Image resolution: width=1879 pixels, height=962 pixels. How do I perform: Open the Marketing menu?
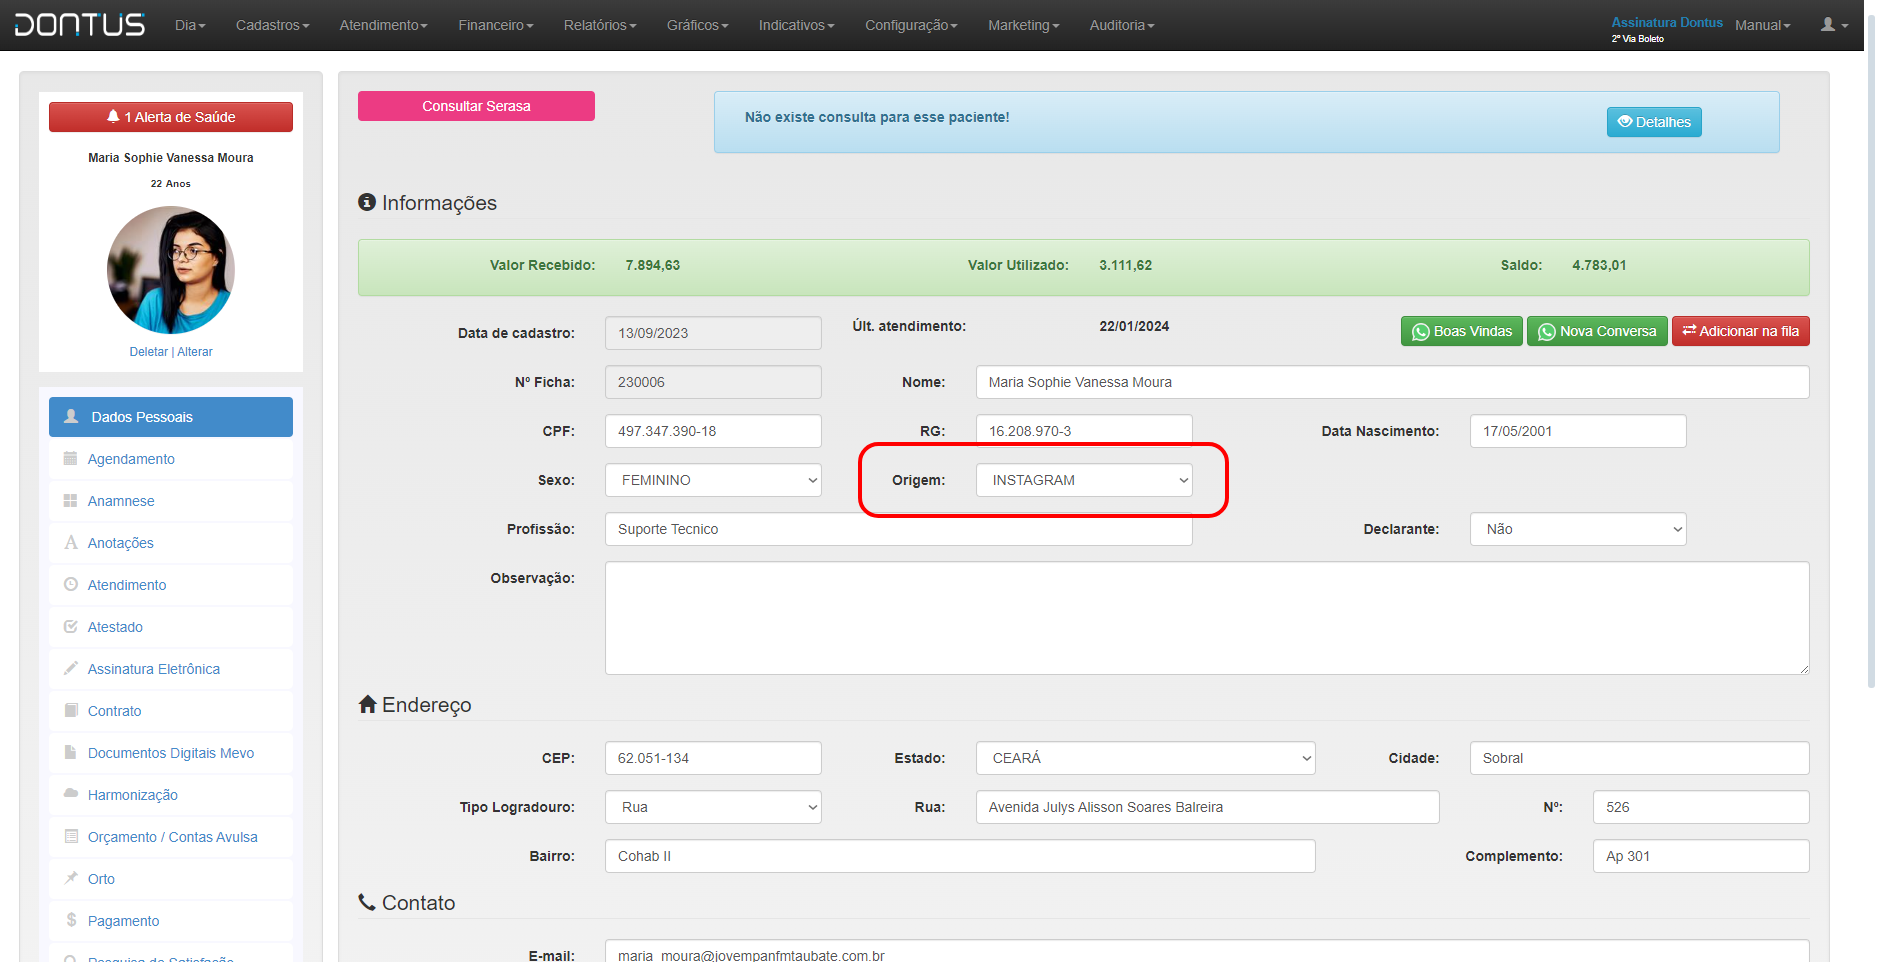click(x=1024, y=25)
